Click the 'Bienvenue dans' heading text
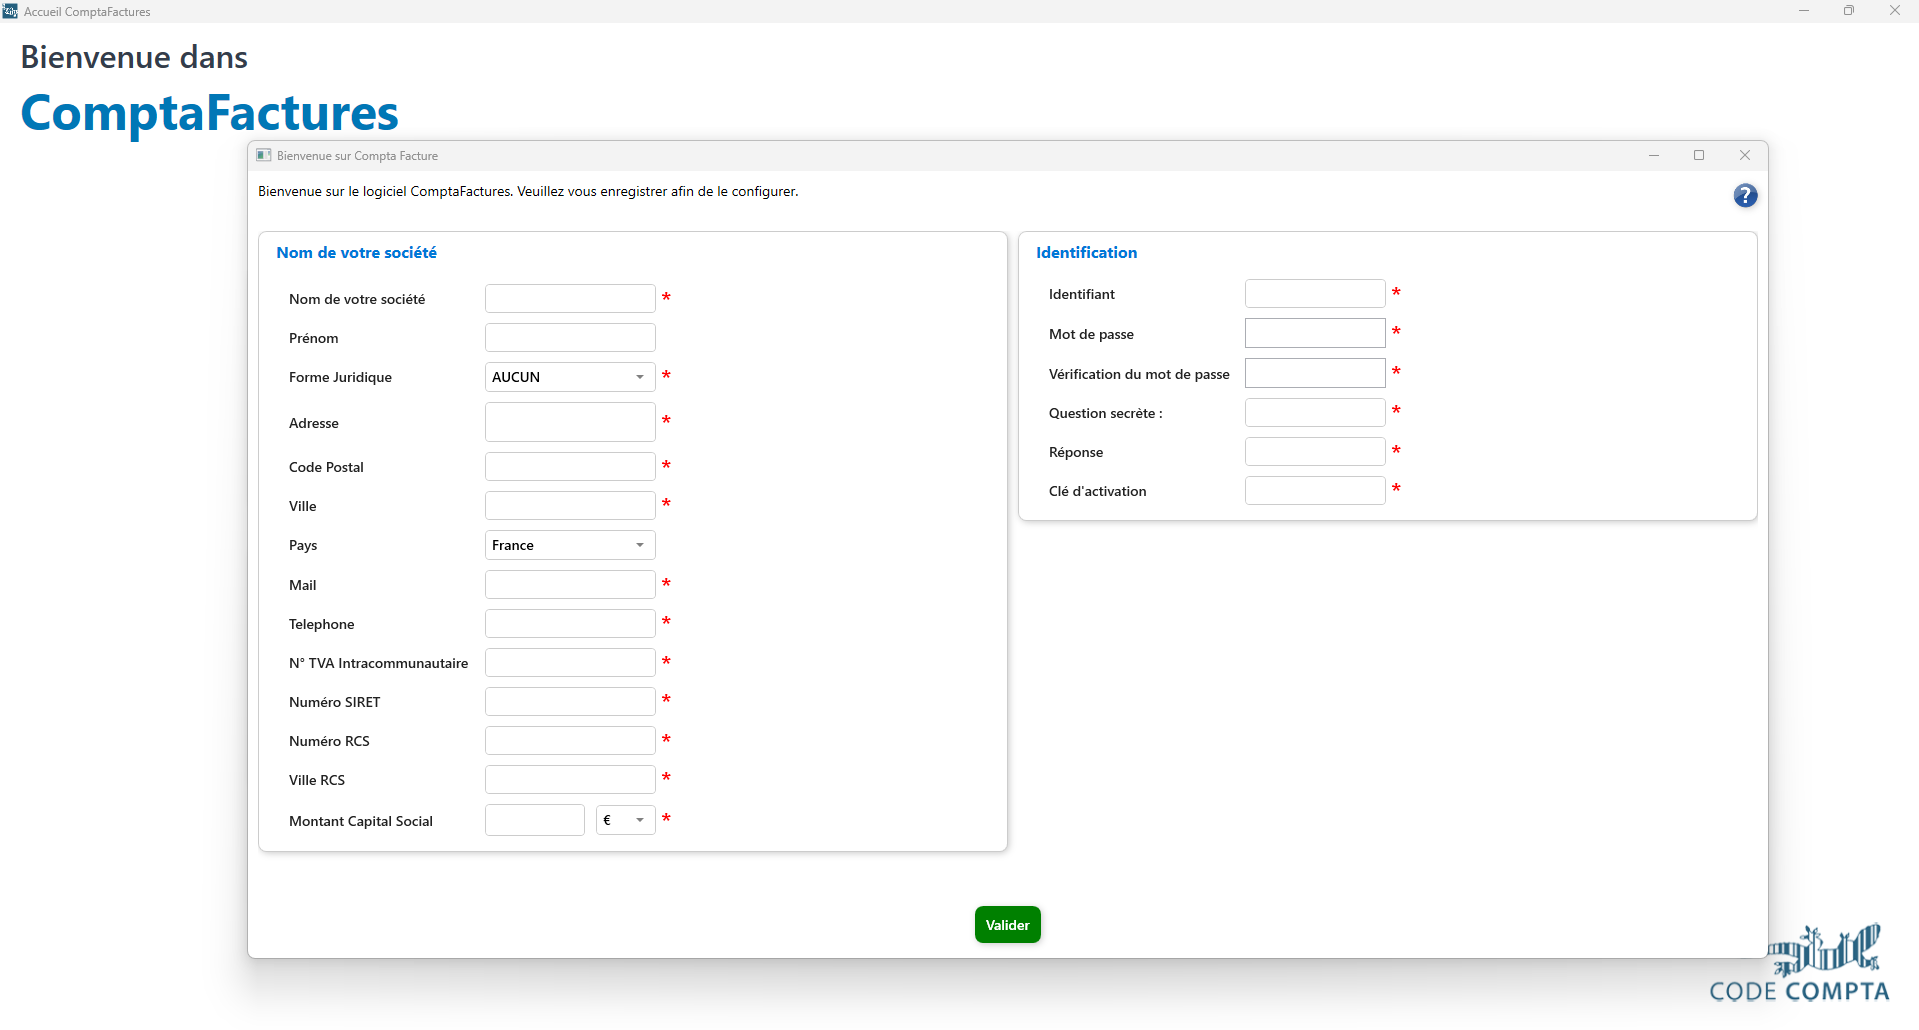This screenshot has height=1030, width=1919. (x=134, y=57)
